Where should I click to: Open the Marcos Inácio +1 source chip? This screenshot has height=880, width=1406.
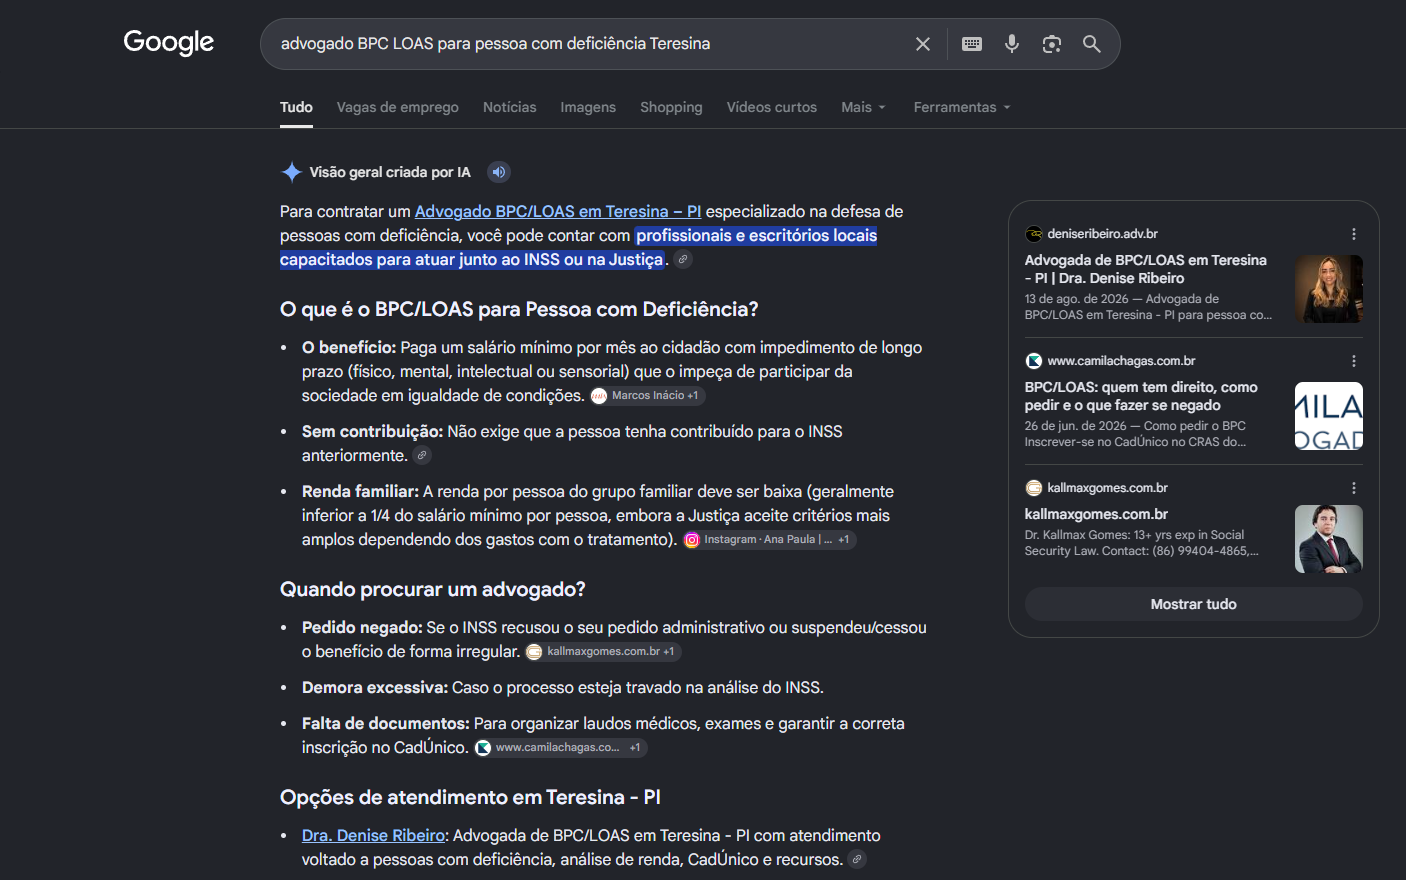[x=647, y=396]
